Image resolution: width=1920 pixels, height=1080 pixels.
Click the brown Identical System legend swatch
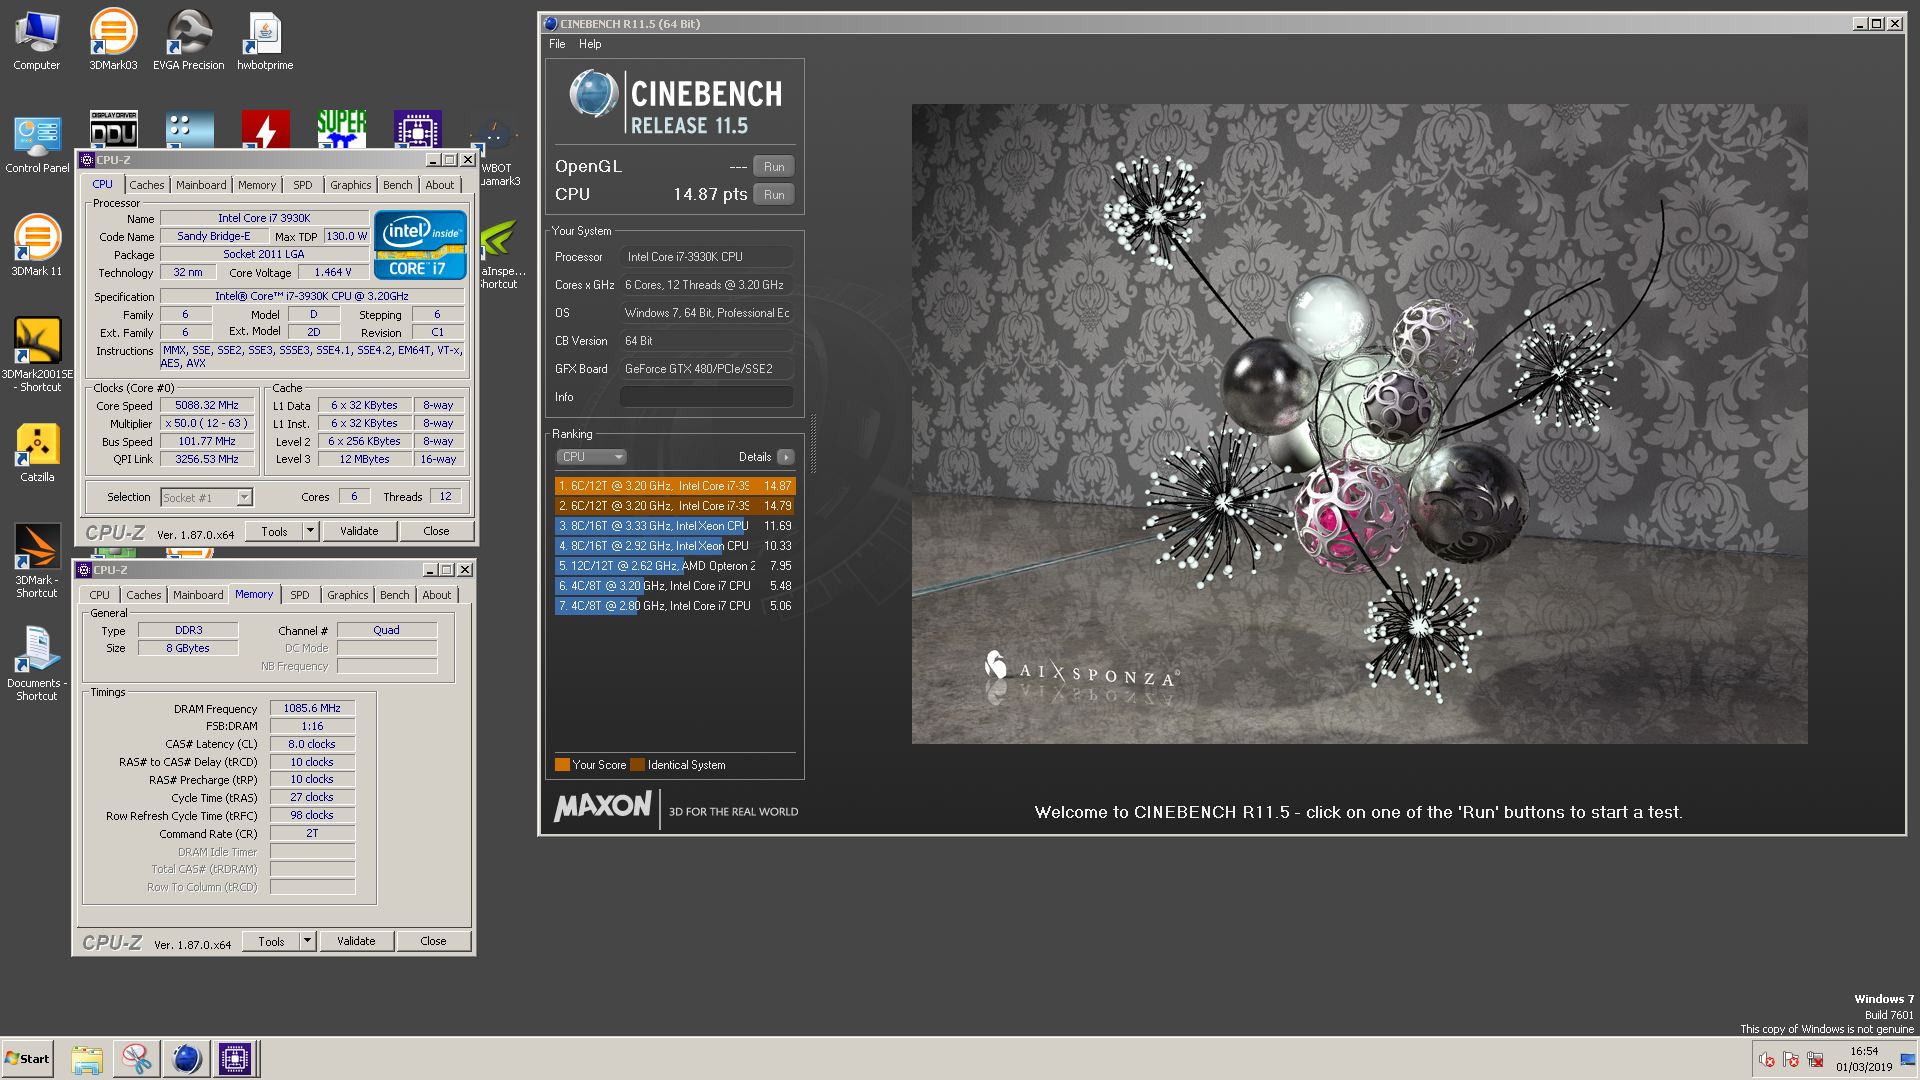coord(638,765)
